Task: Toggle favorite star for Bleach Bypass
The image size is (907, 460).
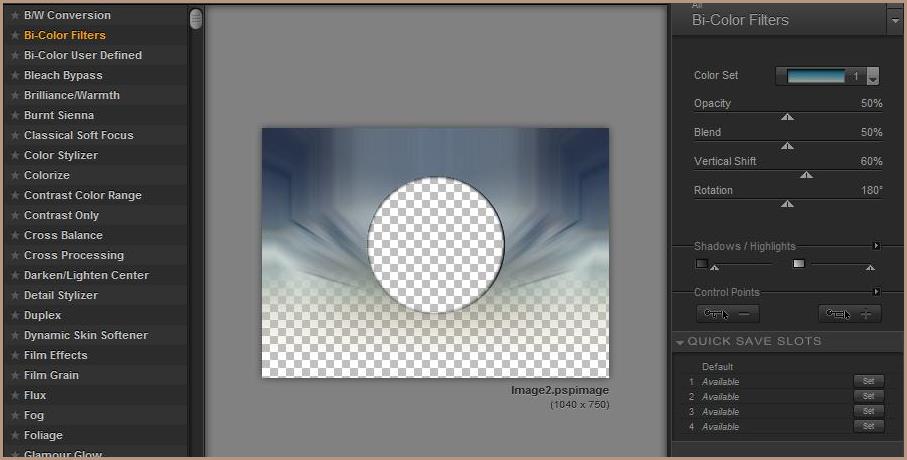Action: coord(14,75)
